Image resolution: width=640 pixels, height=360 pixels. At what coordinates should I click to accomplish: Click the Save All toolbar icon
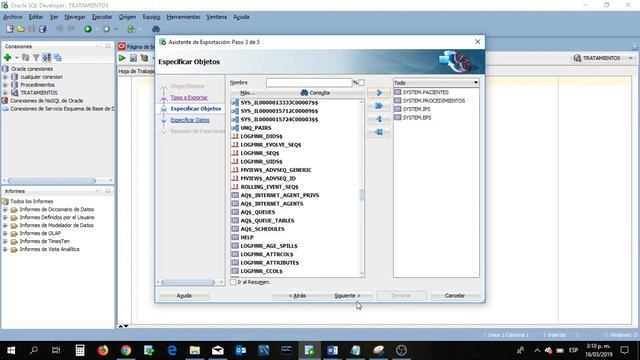pyautogui.click(x=42, y=29)
